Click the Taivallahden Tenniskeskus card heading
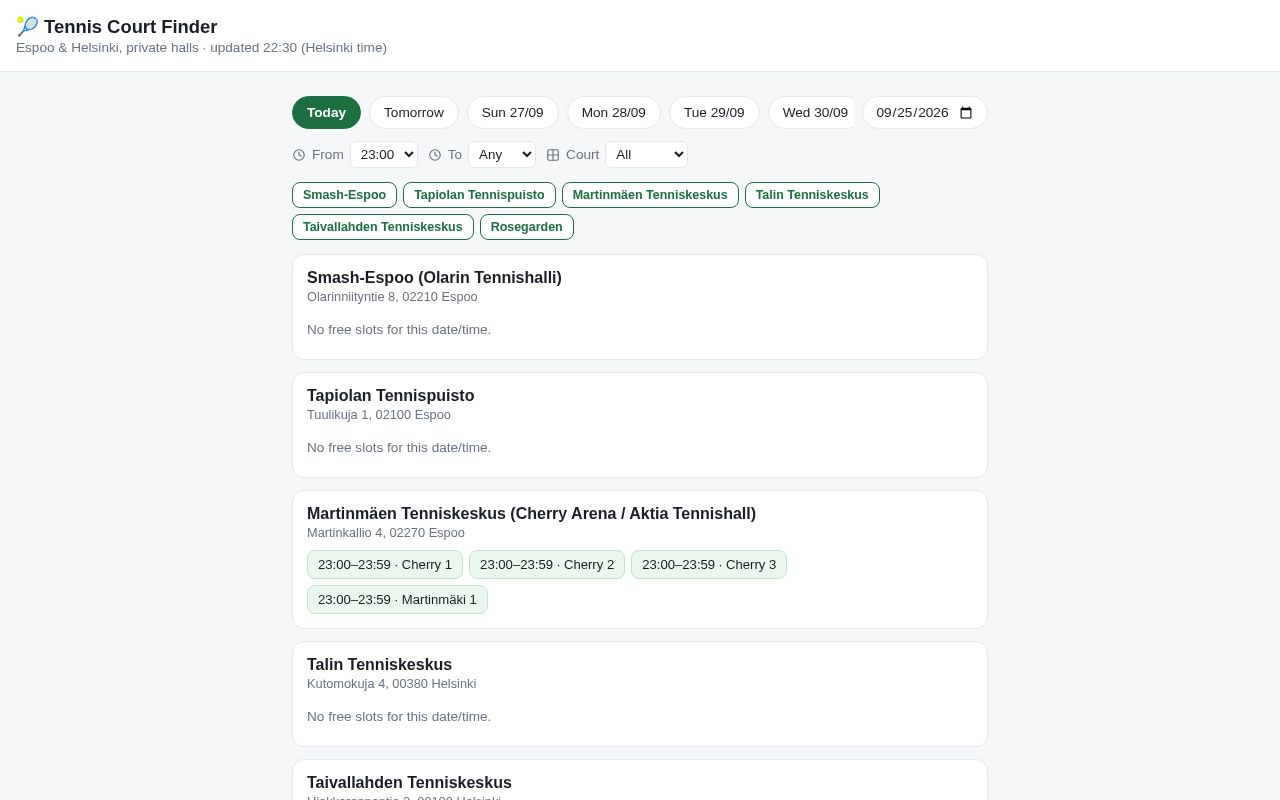The height and width of the screenshot is (800, 1280). point(409,783)
